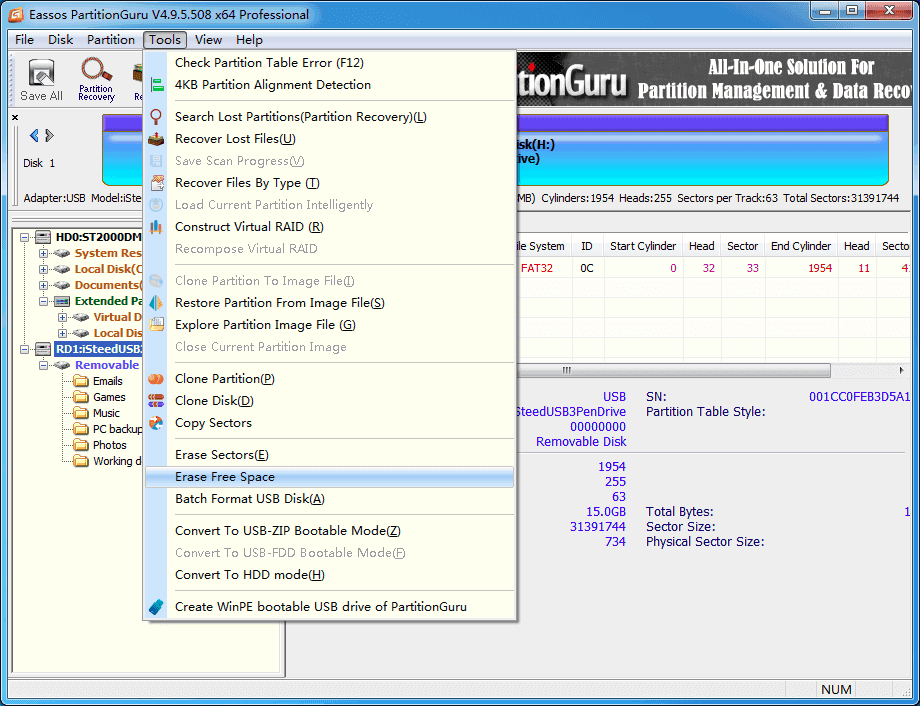Select Erase Sectors(E) menu entry
This screenshot has width=920, height=706.
tap(329, 455)
